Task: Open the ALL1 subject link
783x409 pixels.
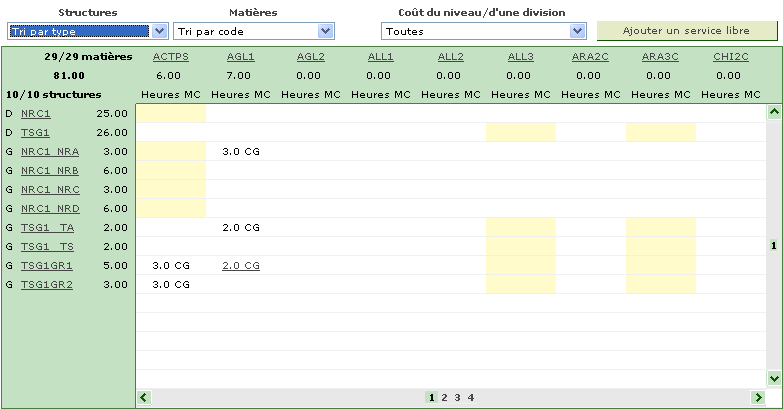Action: [x=381, y=56]
